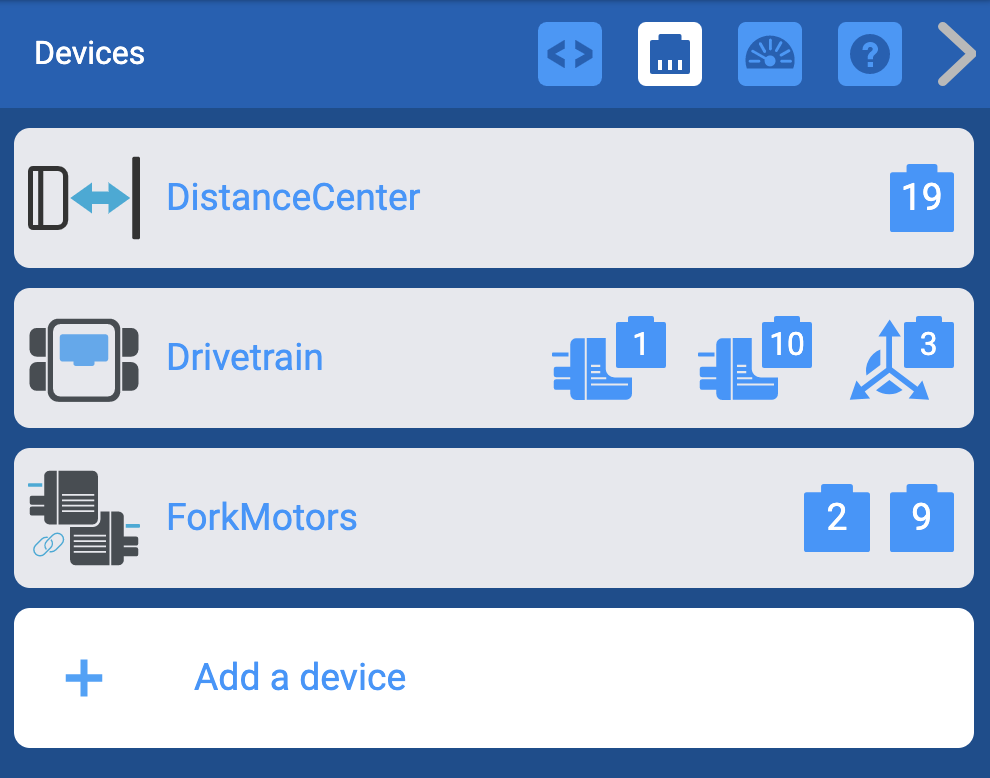Open the help icon
990x778 pixels.
[869, 54]
